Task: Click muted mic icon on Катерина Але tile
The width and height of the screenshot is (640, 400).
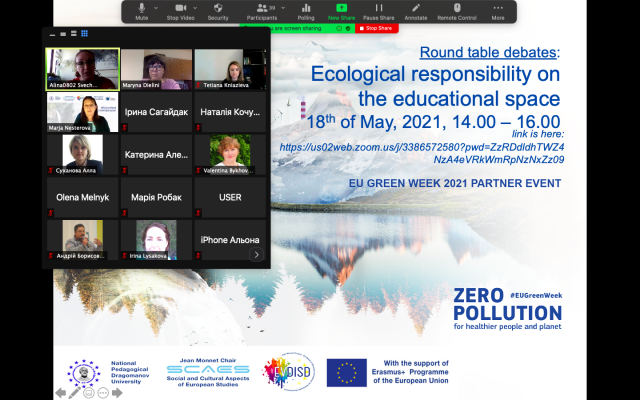Action: (124, 170)
